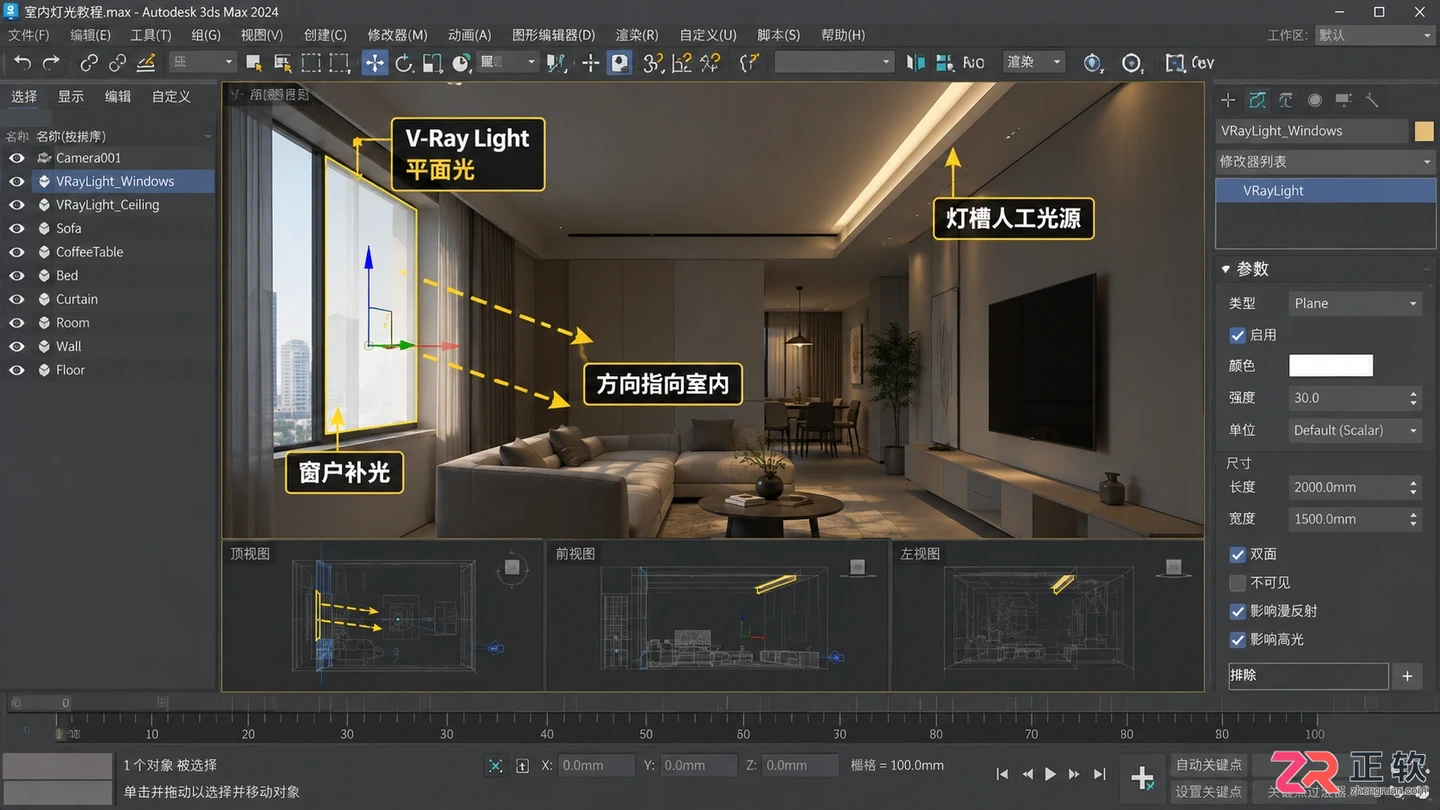Open the Hierarchy panel tab icon

pyautogui.click(x=1286, y=100)
